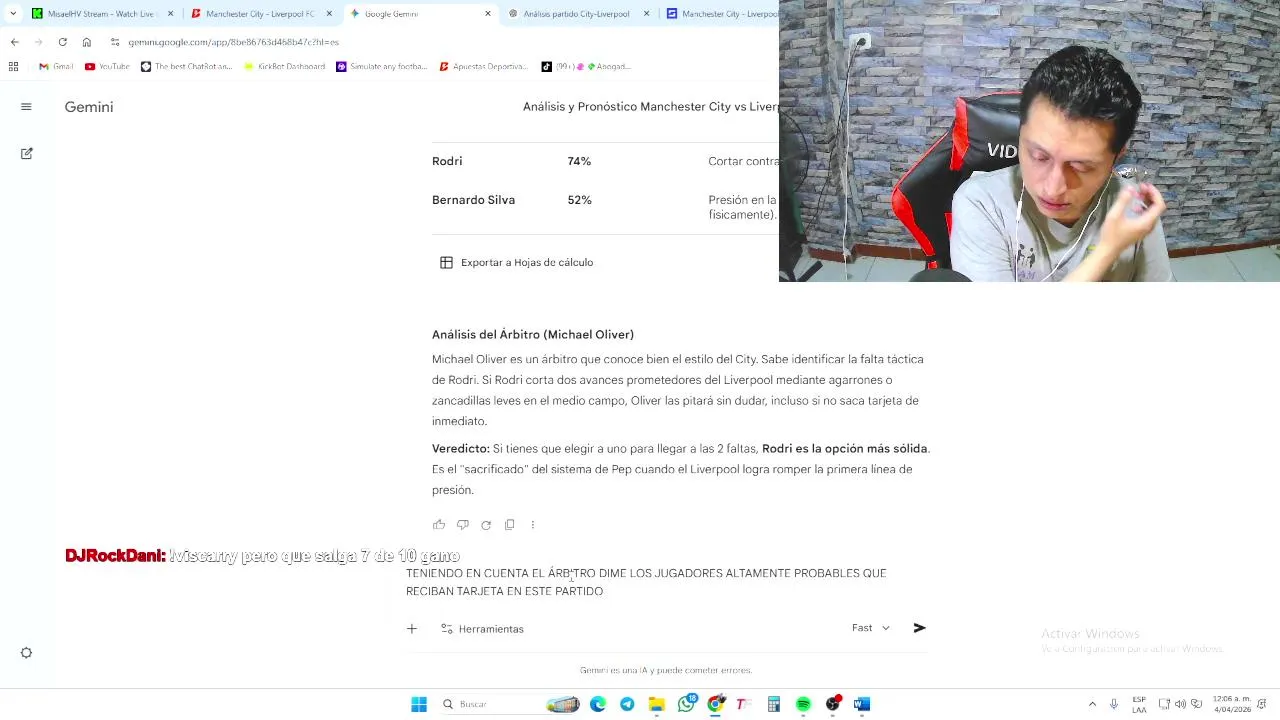Go to the browser home page

point(87,42)
